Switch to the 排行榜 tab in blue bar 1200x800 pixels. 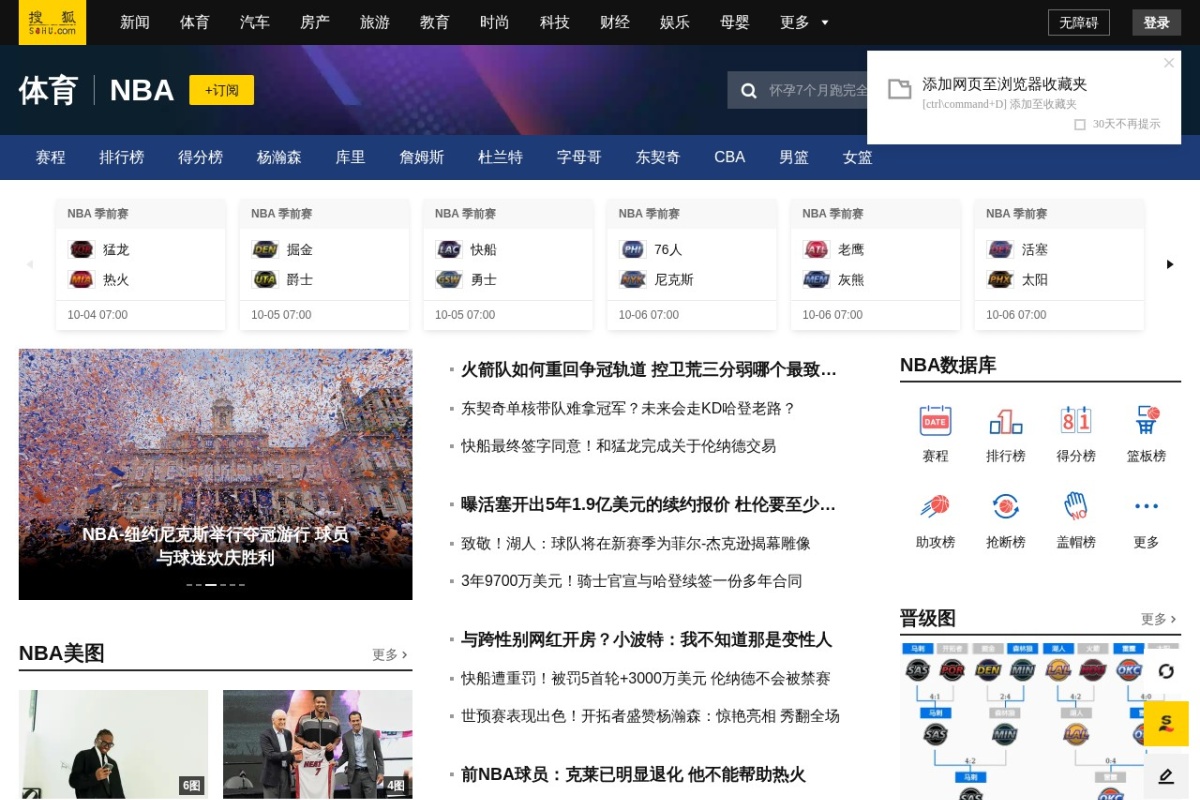tap(122, 157)
